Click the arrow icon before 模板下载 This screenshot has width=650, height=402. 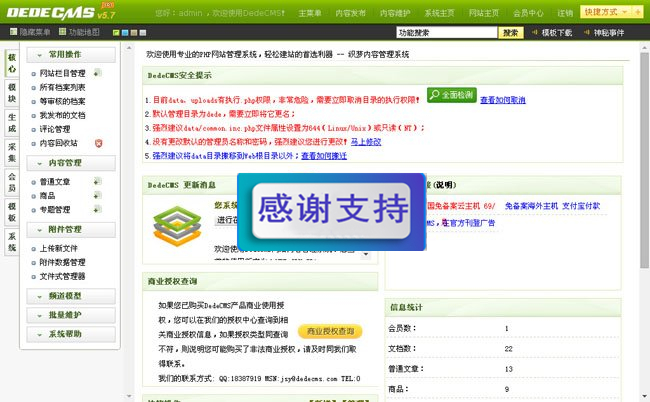[x=535, y=32]
